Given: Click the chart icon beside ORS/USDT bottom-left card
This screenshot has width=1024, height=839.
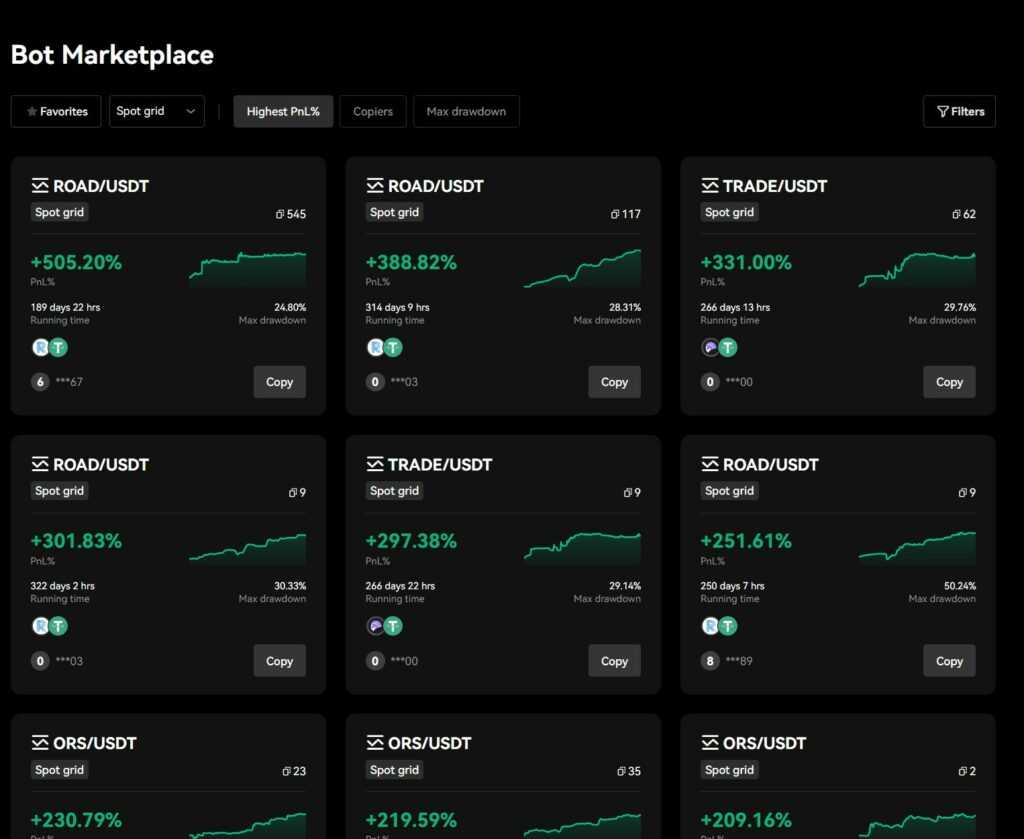Looking at the screenshot, I should coord(40,743).
